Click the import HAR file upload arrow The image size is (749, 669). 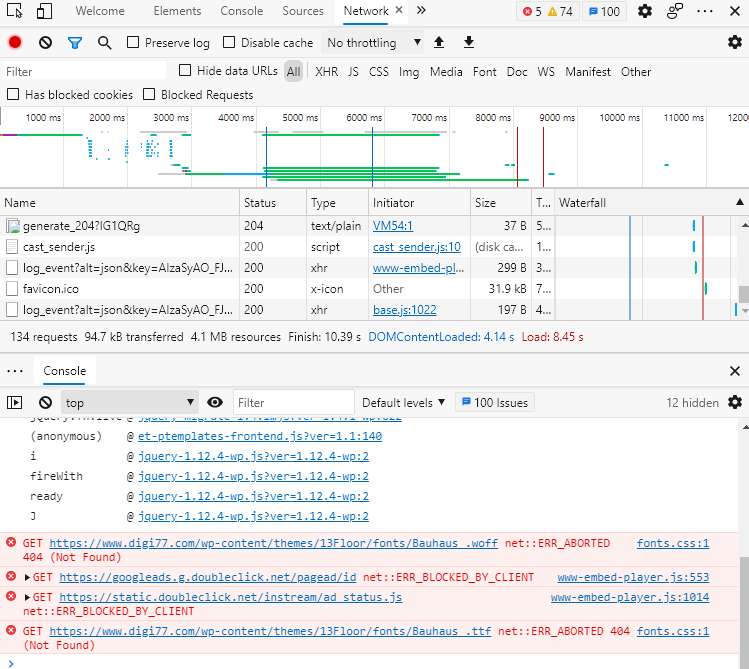coord(439,43)
